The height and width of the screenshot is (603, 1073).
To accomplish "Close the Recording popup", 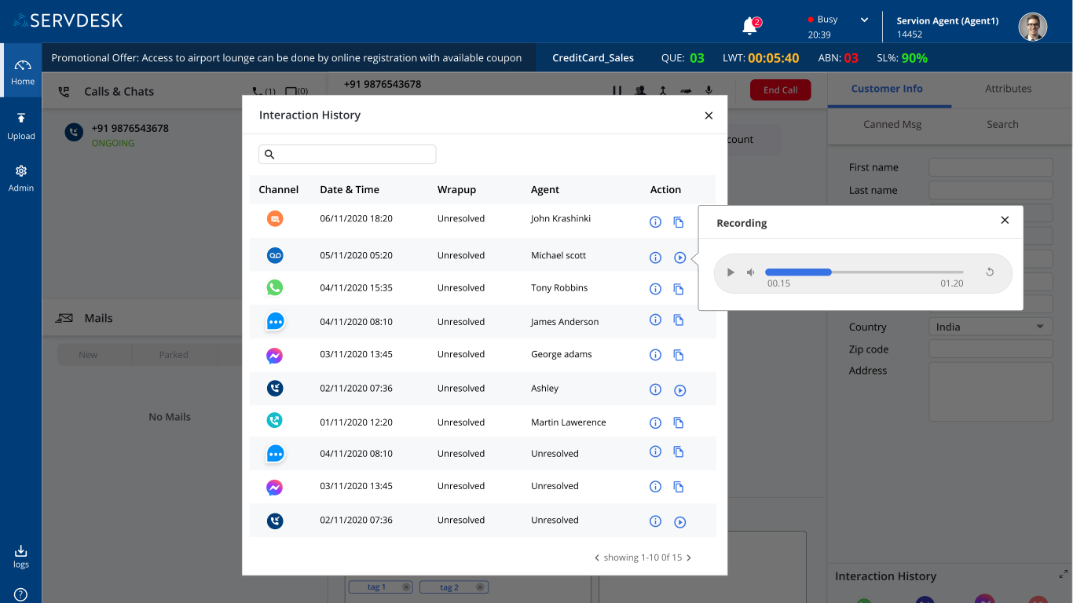I will [x=1004, y=221].
